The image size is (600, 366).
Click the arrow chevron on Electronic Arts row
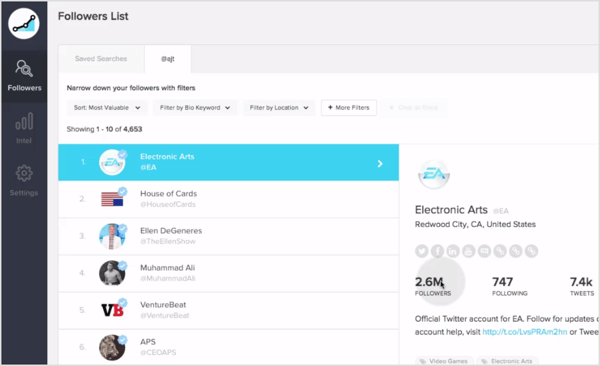coord(380,164)
